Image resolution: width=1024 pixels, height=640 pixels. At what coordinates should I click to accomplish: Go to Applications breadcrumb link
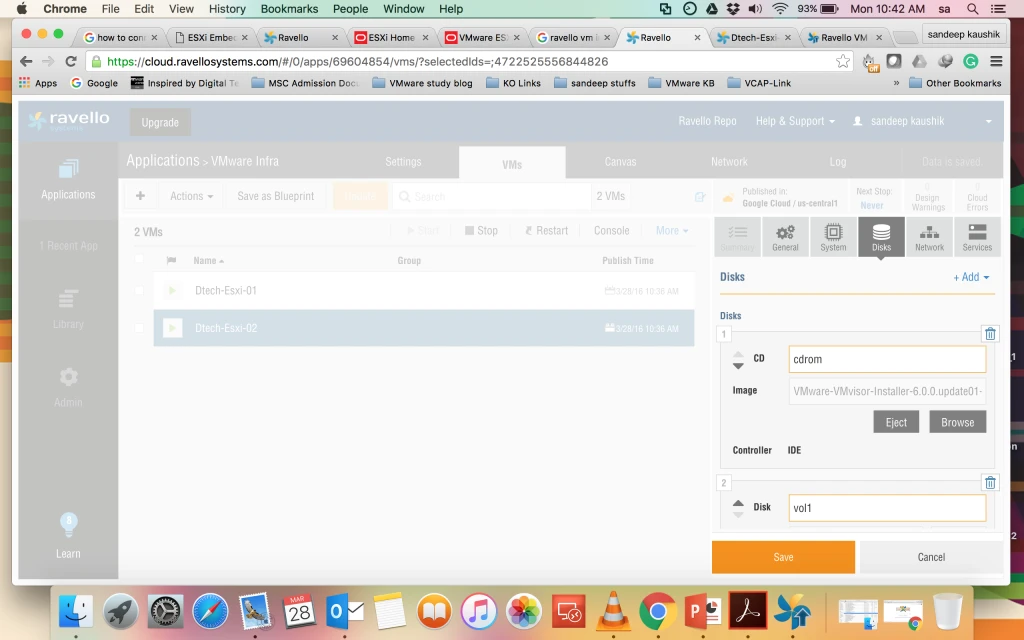(x=163, y=161)
